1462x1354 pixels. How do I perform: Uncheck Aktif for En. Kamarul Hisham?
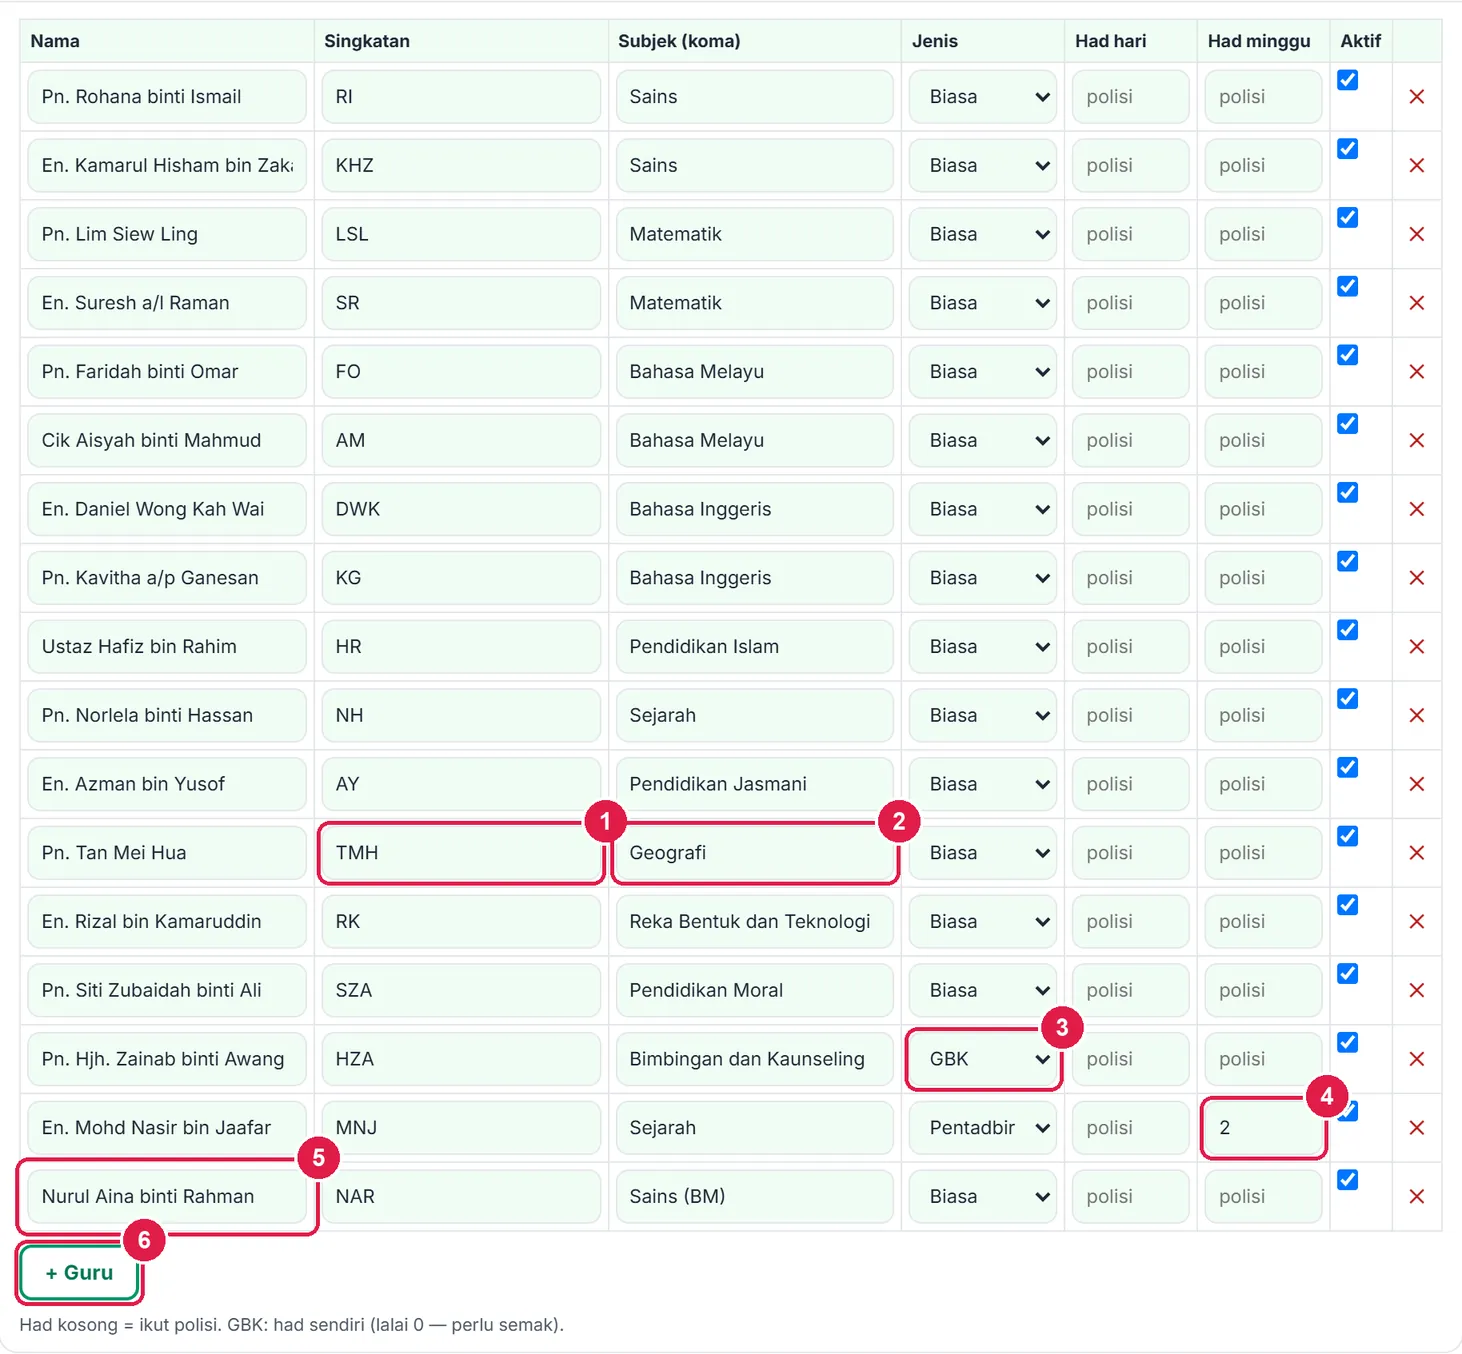(x=1347, y=149)
